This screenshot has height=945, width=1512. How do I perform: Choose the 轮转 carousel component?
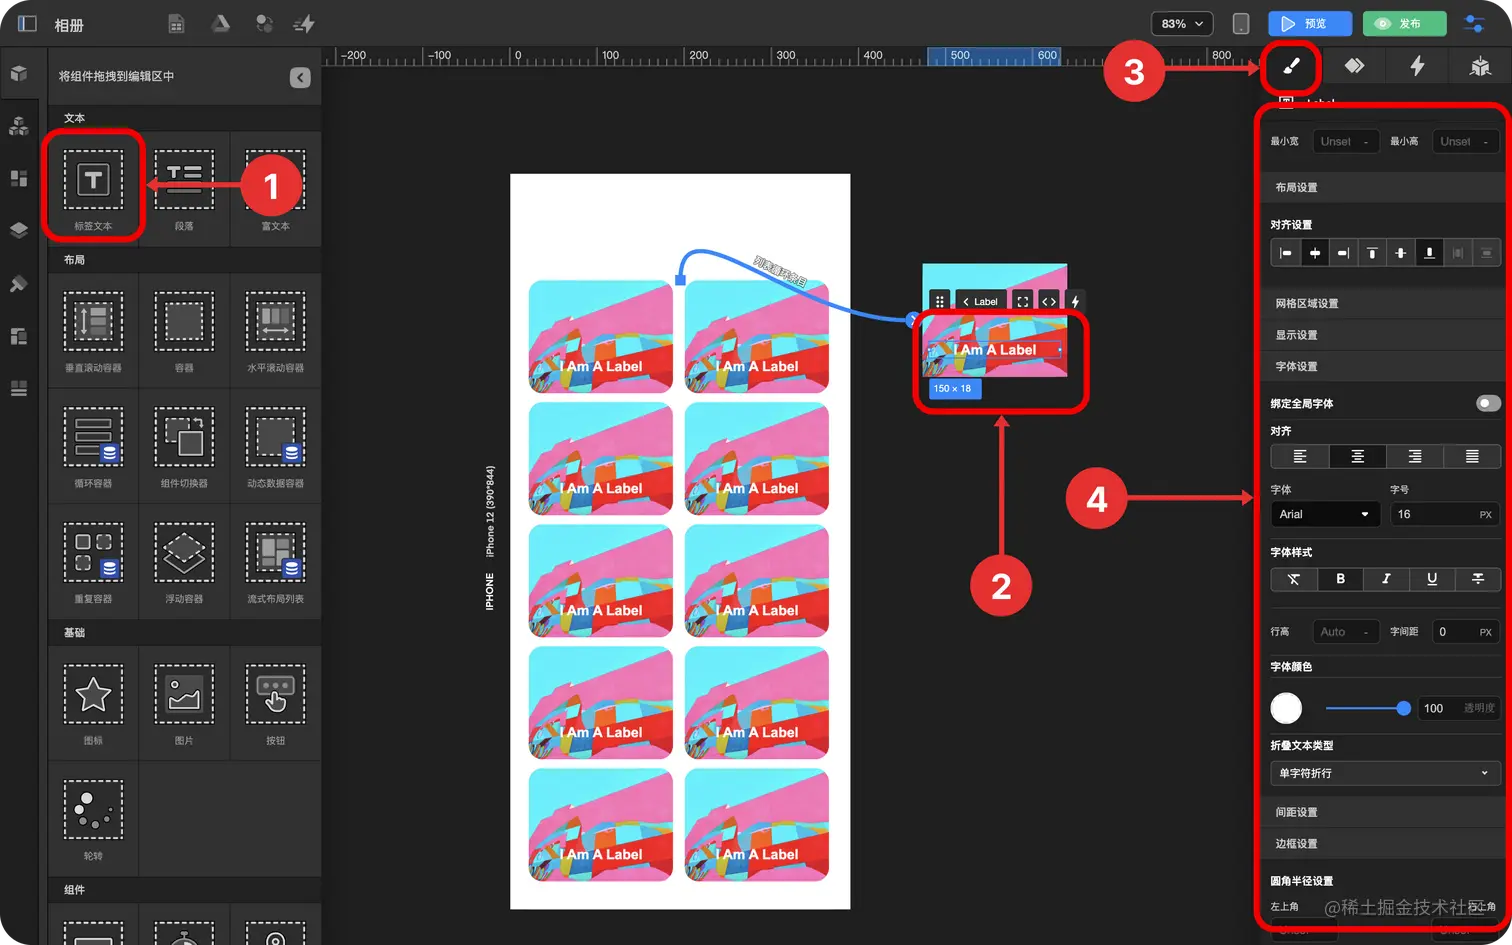coord(93,819)
